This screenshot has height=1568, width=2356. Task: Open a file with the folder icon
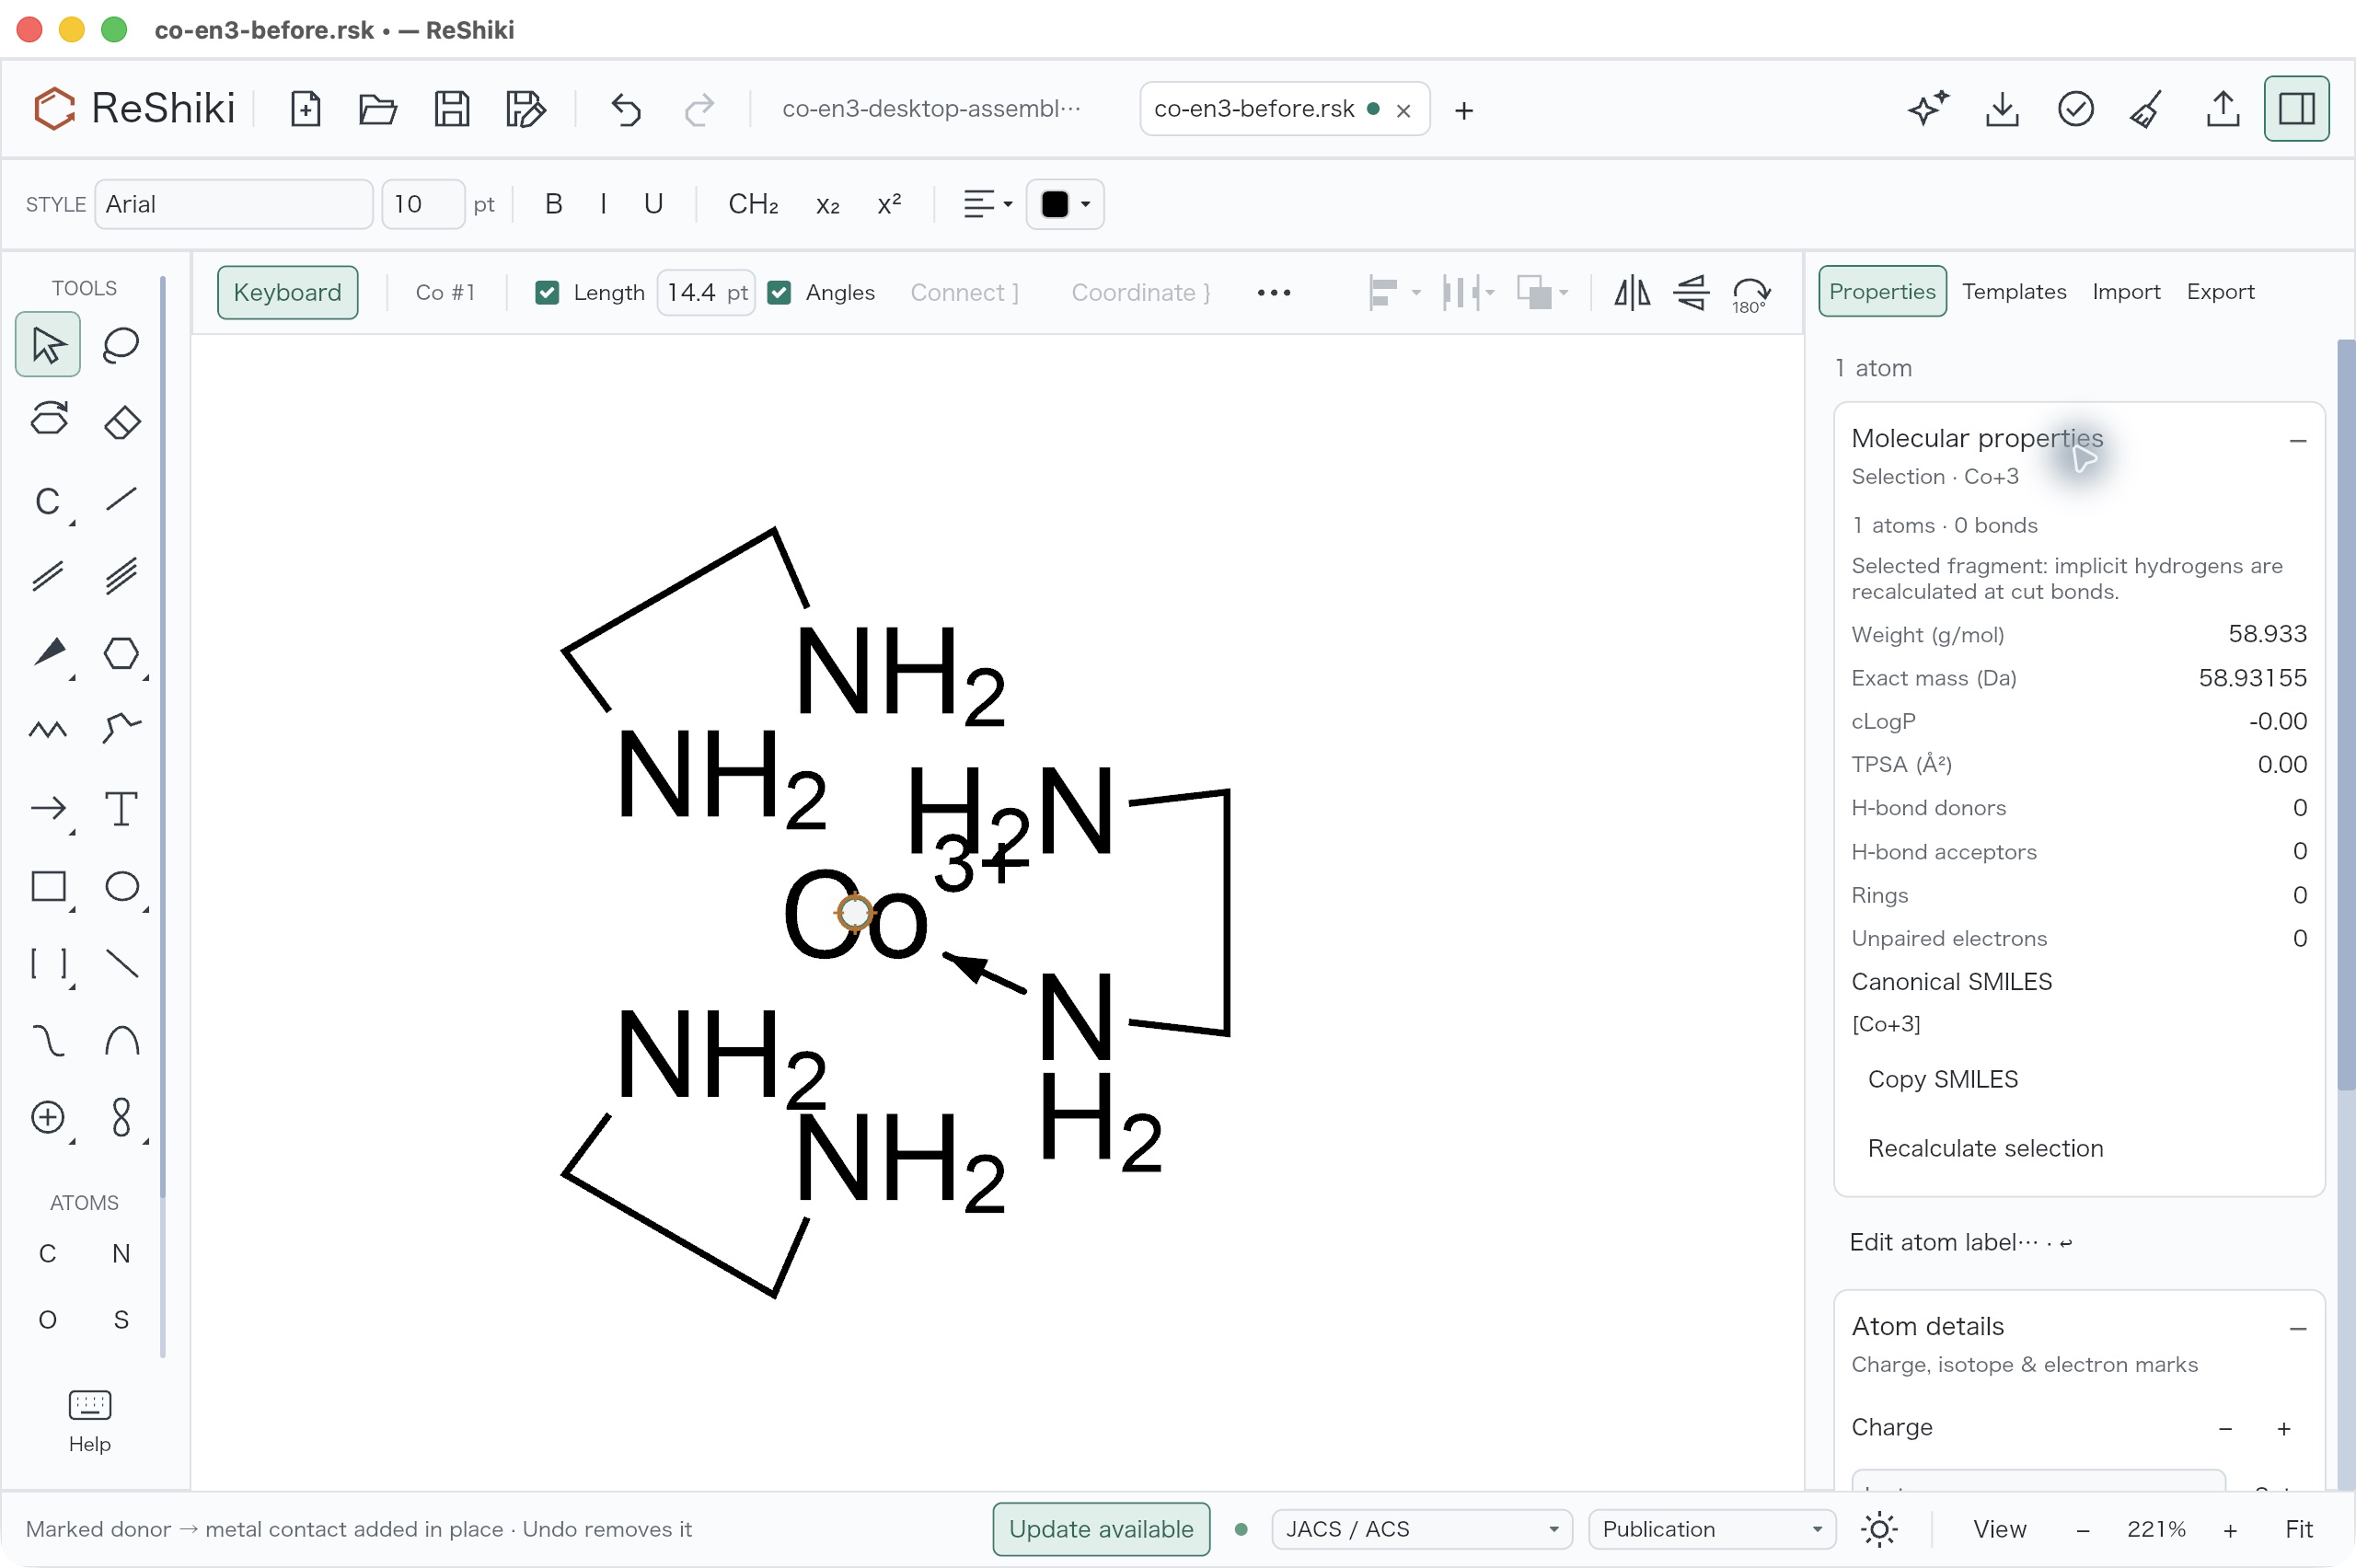377,109
